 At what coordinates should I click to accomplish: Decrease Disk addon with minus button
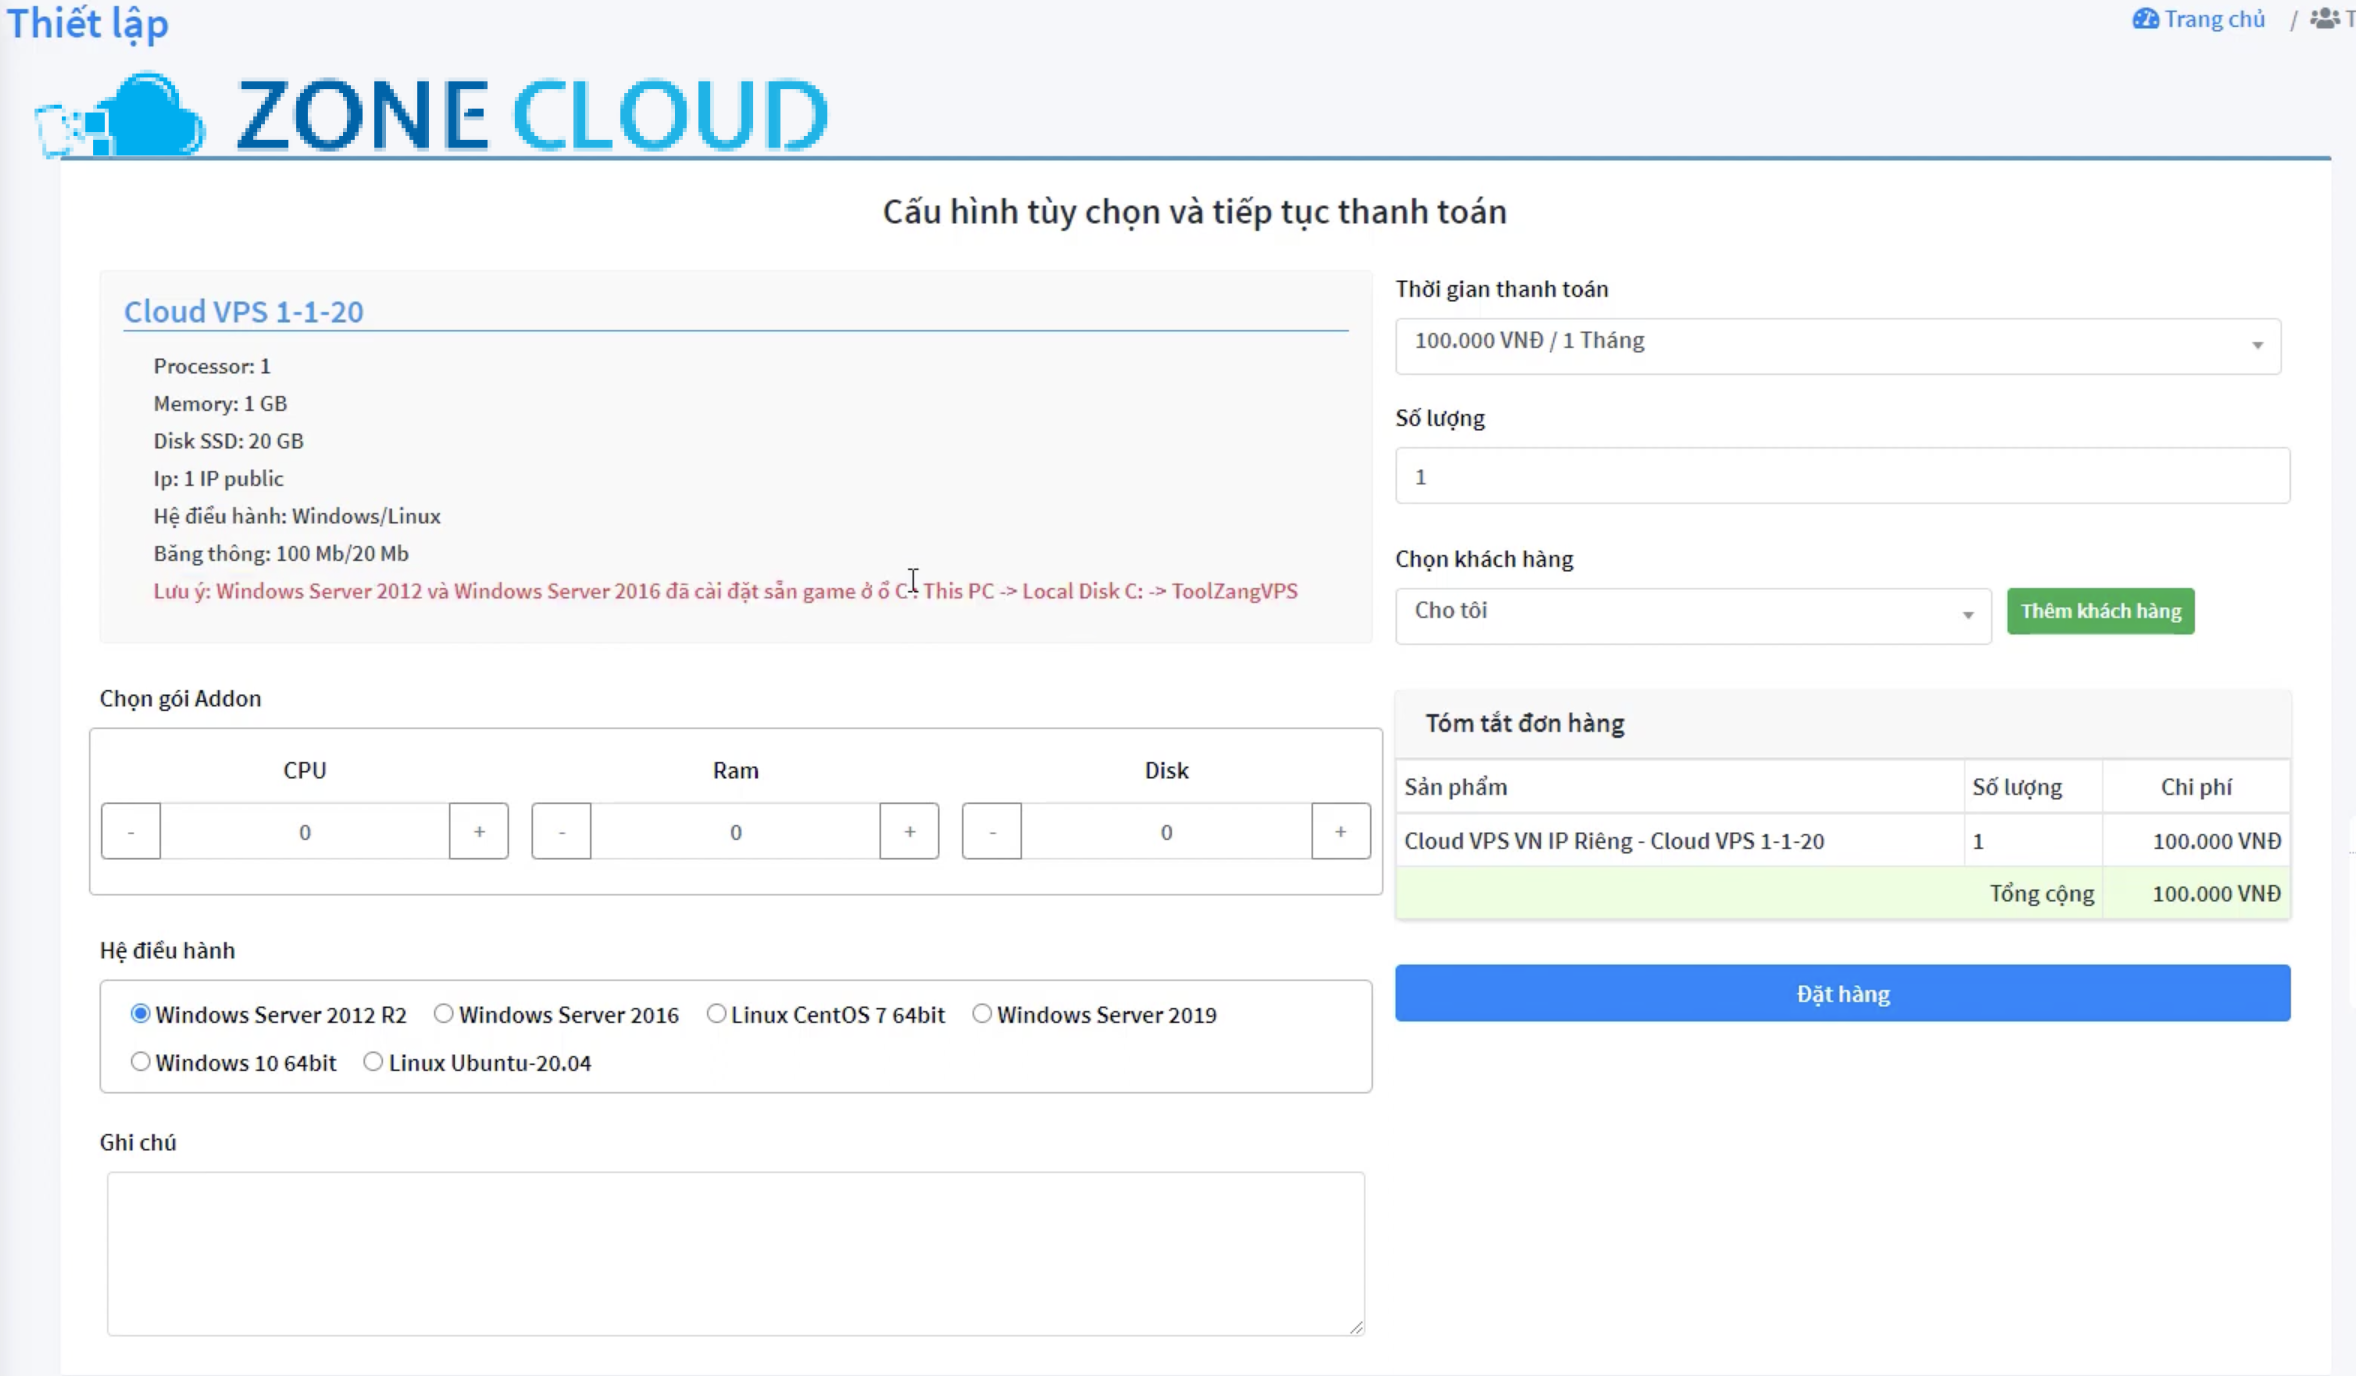click(x=992, y=831)
